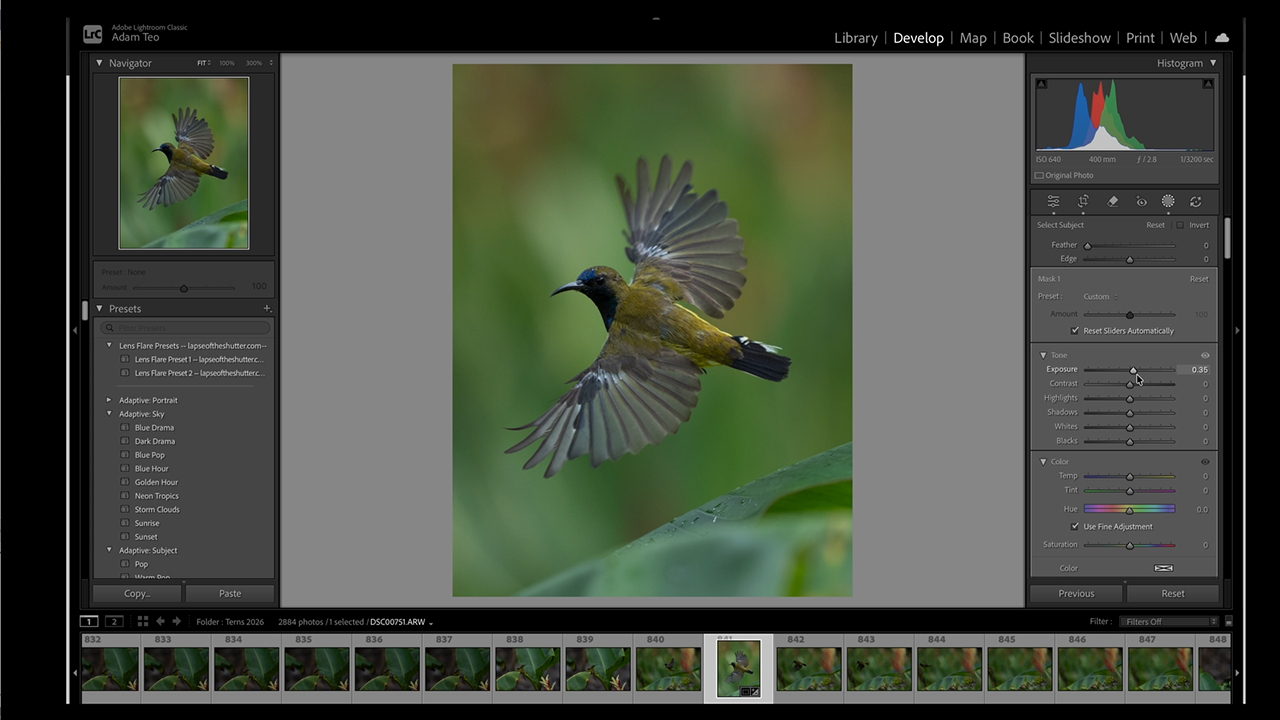The height and width of the screenshot is (720, 1280).
Task: Click the Exposure slider handle
Action: pos(1133,370)
